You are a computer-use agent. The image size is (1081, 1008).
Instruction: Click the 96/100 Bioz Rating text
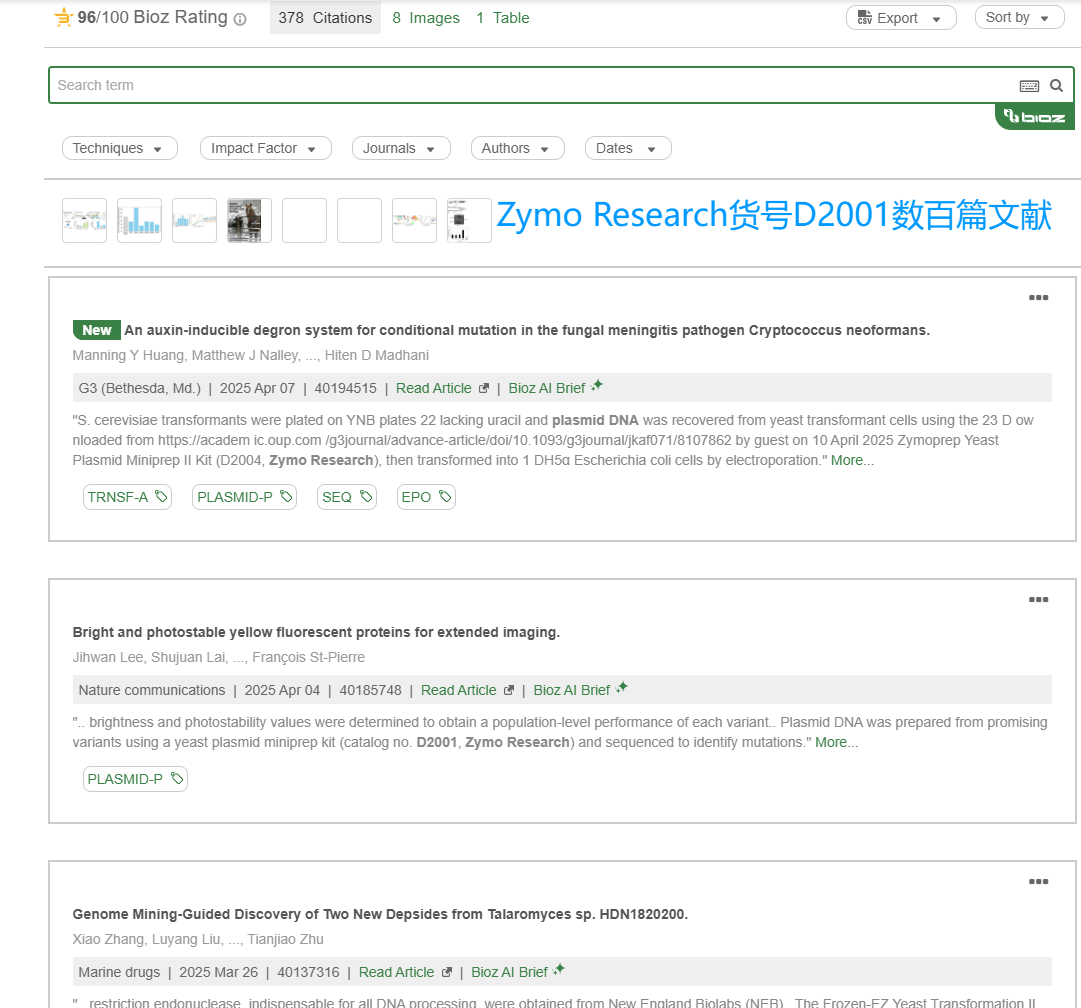[x=152, y=17]
